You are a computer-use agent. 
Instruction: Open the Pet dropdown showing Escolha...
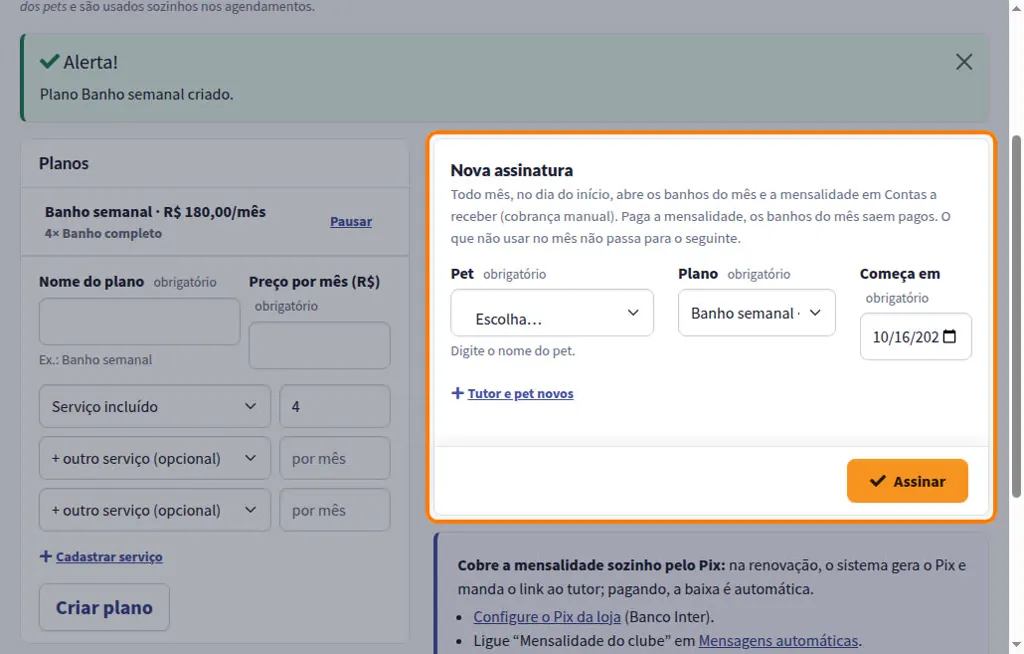pos(552,313)
